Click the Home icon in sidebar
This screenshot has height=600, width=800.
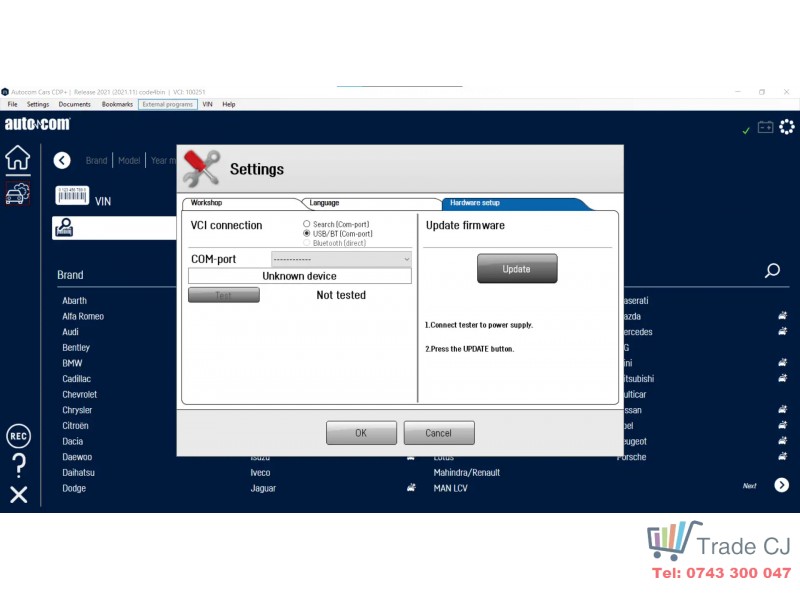pos(18,158)
